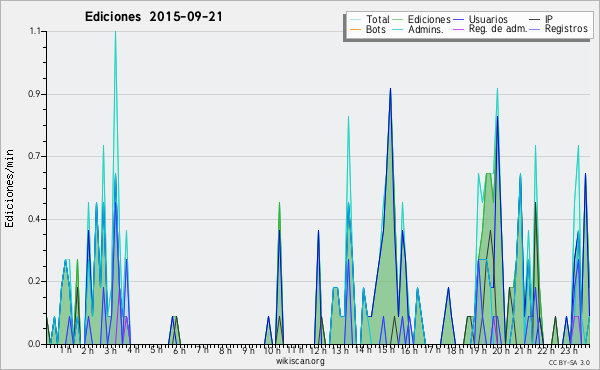
Task: Select the Admins. legend label
Action: pos(426,29)
